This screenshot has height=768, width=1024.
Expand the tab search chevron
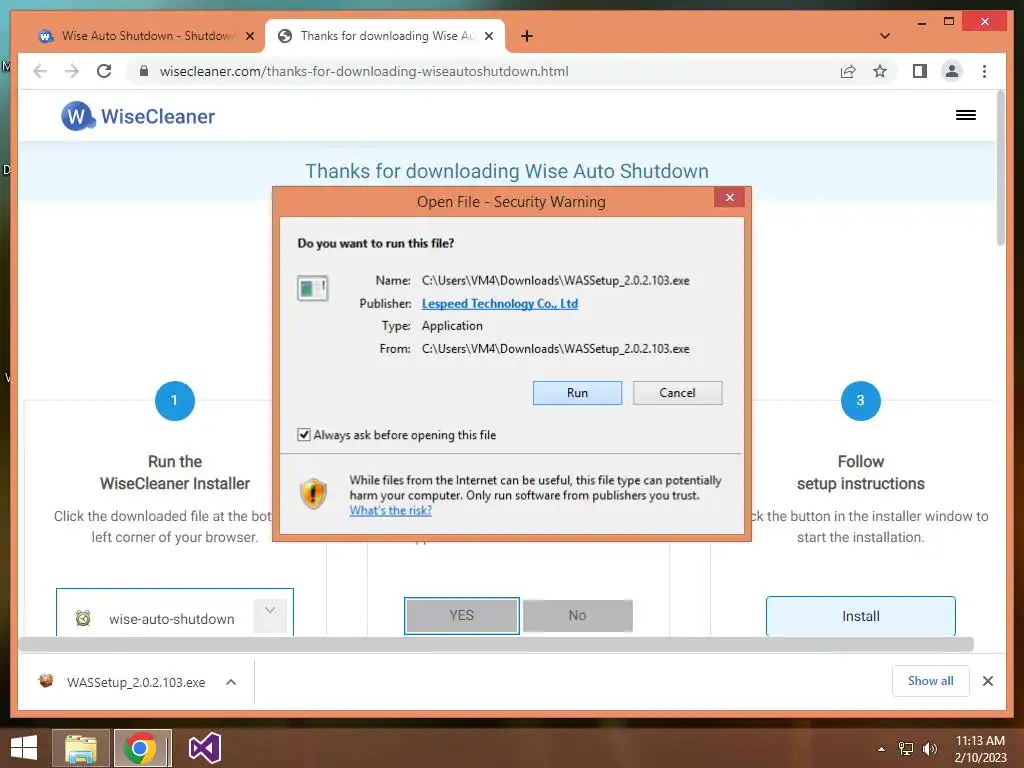pyautogui.click(x=884, y=36)
